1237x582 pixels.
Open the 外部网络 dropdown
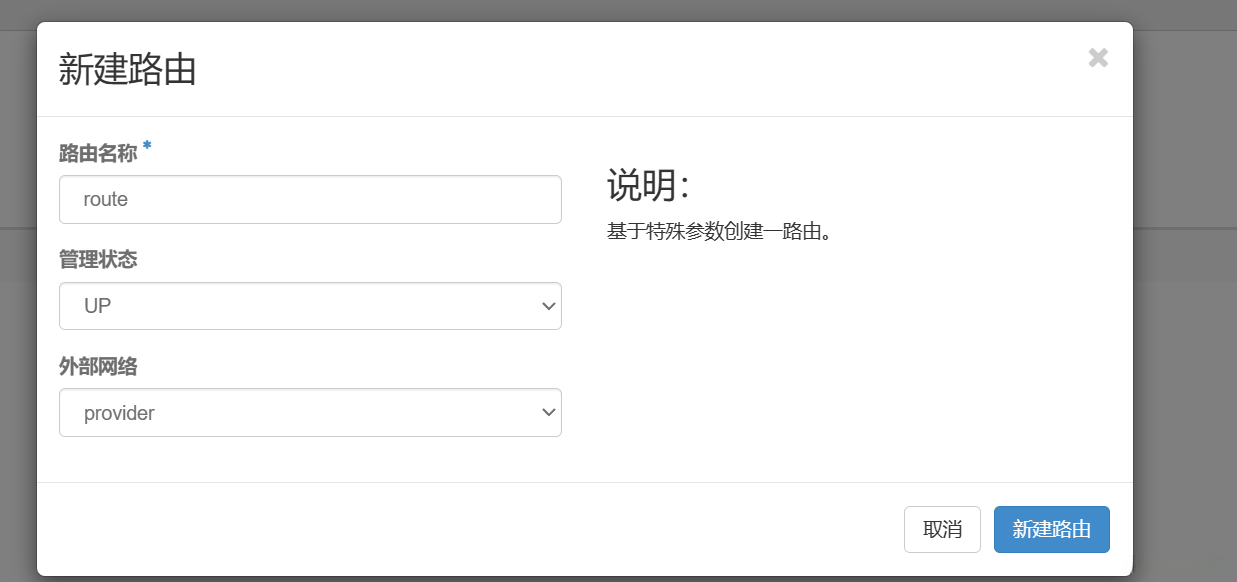click(x=310, y=413)
